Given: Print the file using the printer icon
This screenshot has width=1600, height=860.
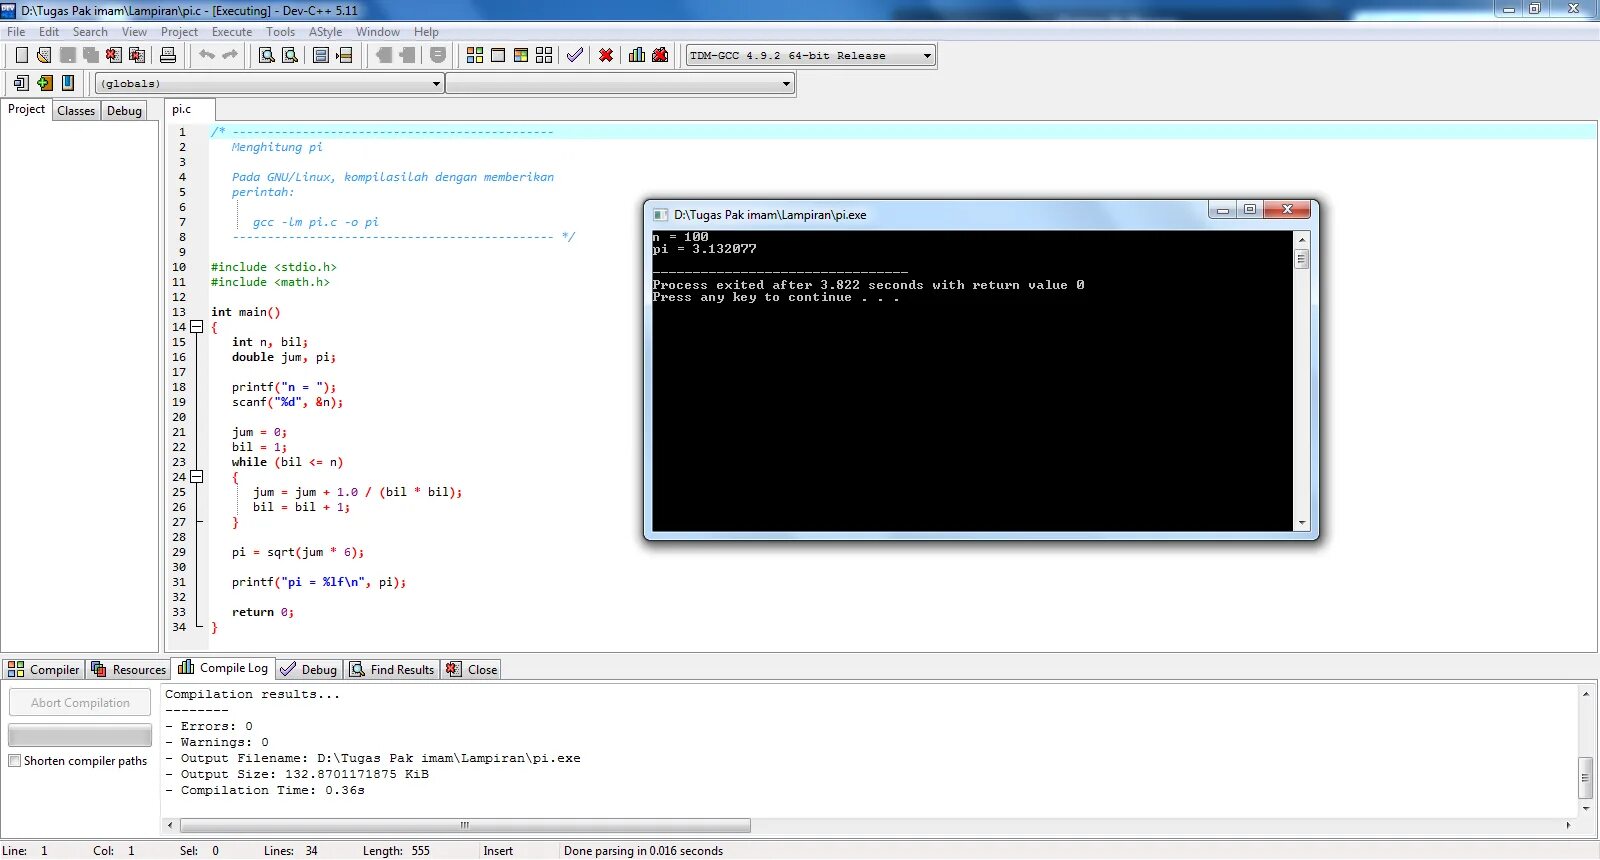Looking at the screenshot, I should point(168,55).
